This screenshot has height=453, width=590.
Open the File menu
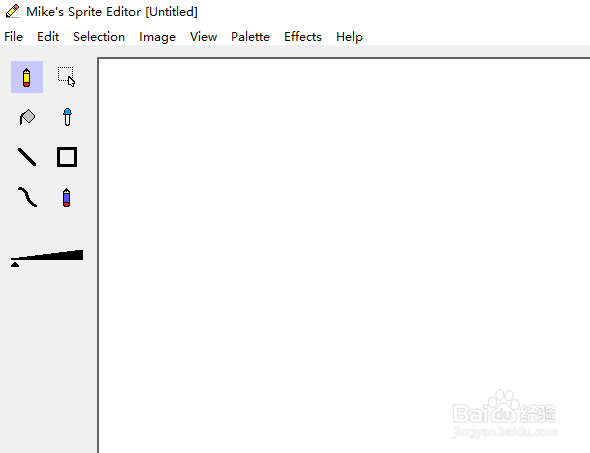coord(14,37)
